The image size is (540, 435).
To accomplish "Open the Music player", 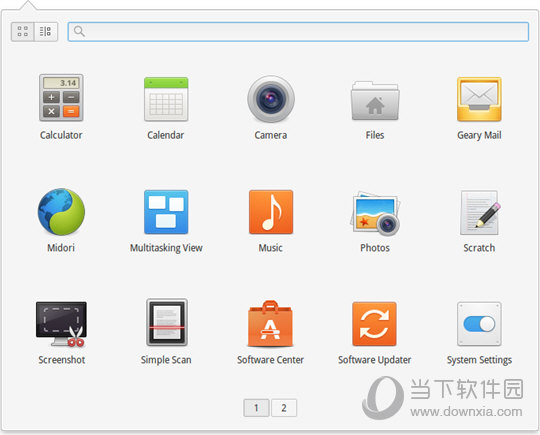I will click(x=271, y=212).
